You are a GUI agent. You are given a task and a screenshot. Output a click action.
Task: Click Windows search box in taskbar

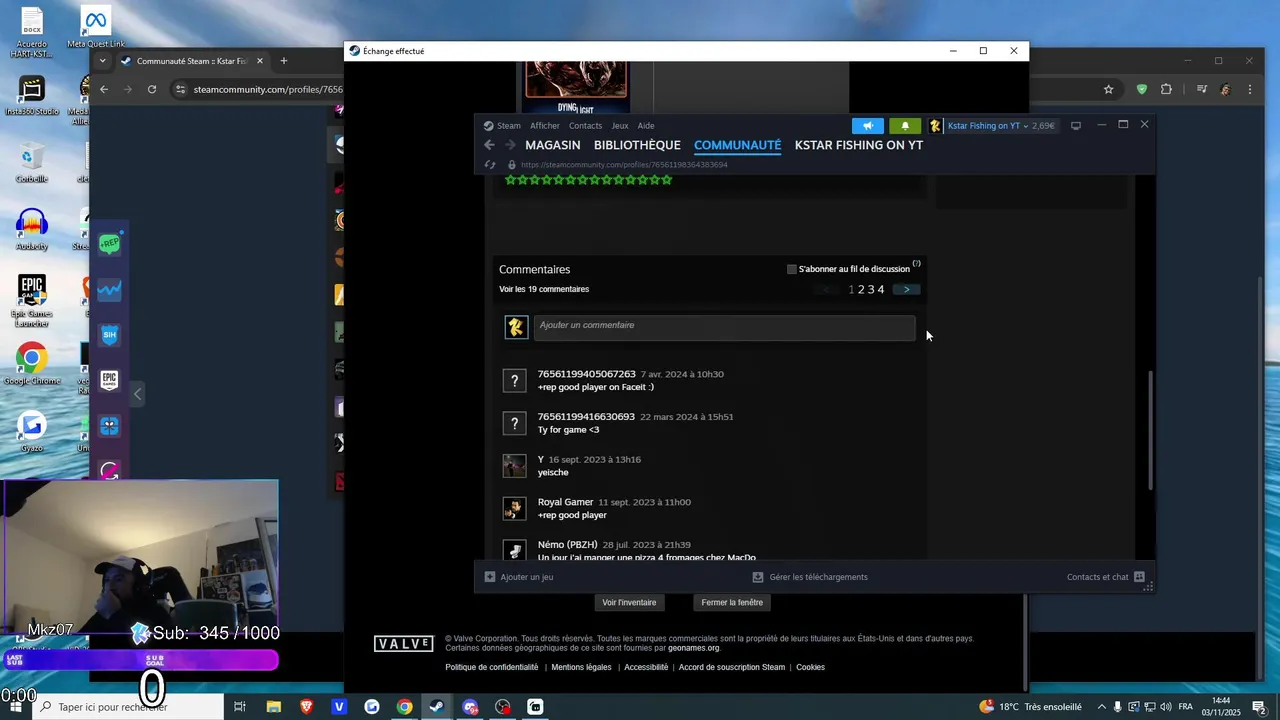(130, 707)
